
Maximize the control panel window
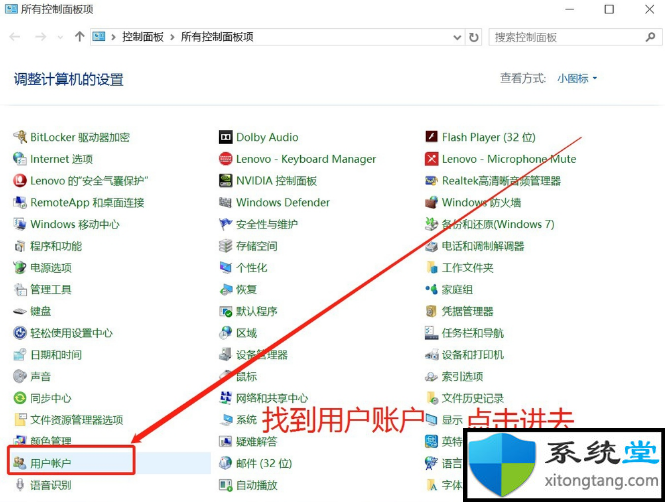pos(609,9)
